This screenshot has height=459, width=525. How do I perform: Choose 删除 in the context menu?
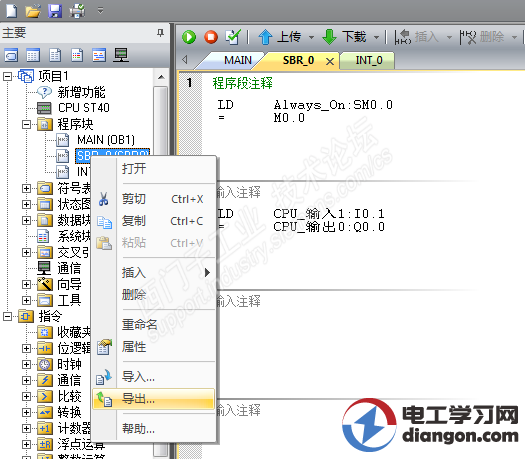154,295
